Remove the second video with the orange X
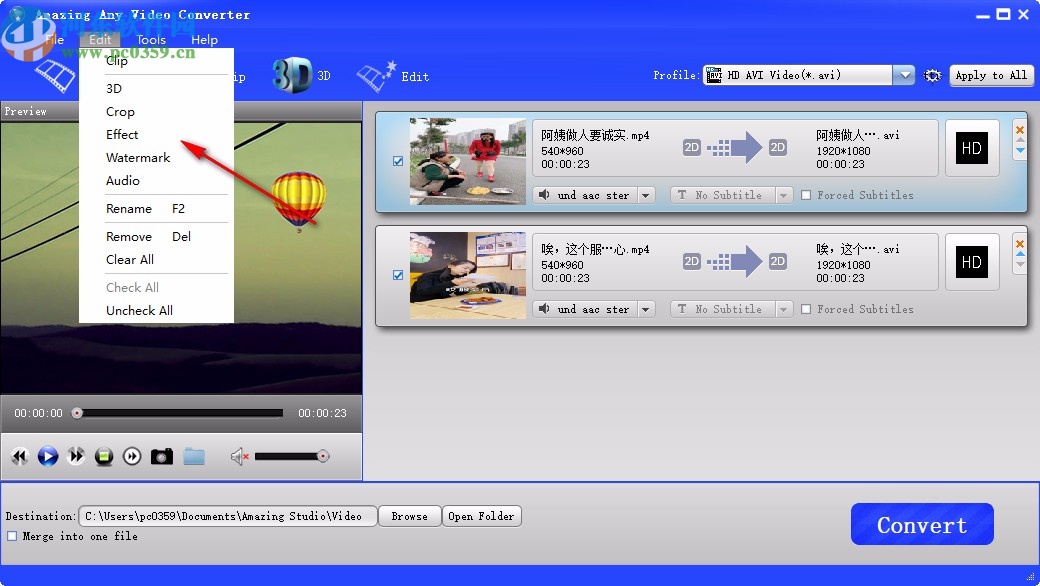The image size is (1040, 586). pos(1019,243)
